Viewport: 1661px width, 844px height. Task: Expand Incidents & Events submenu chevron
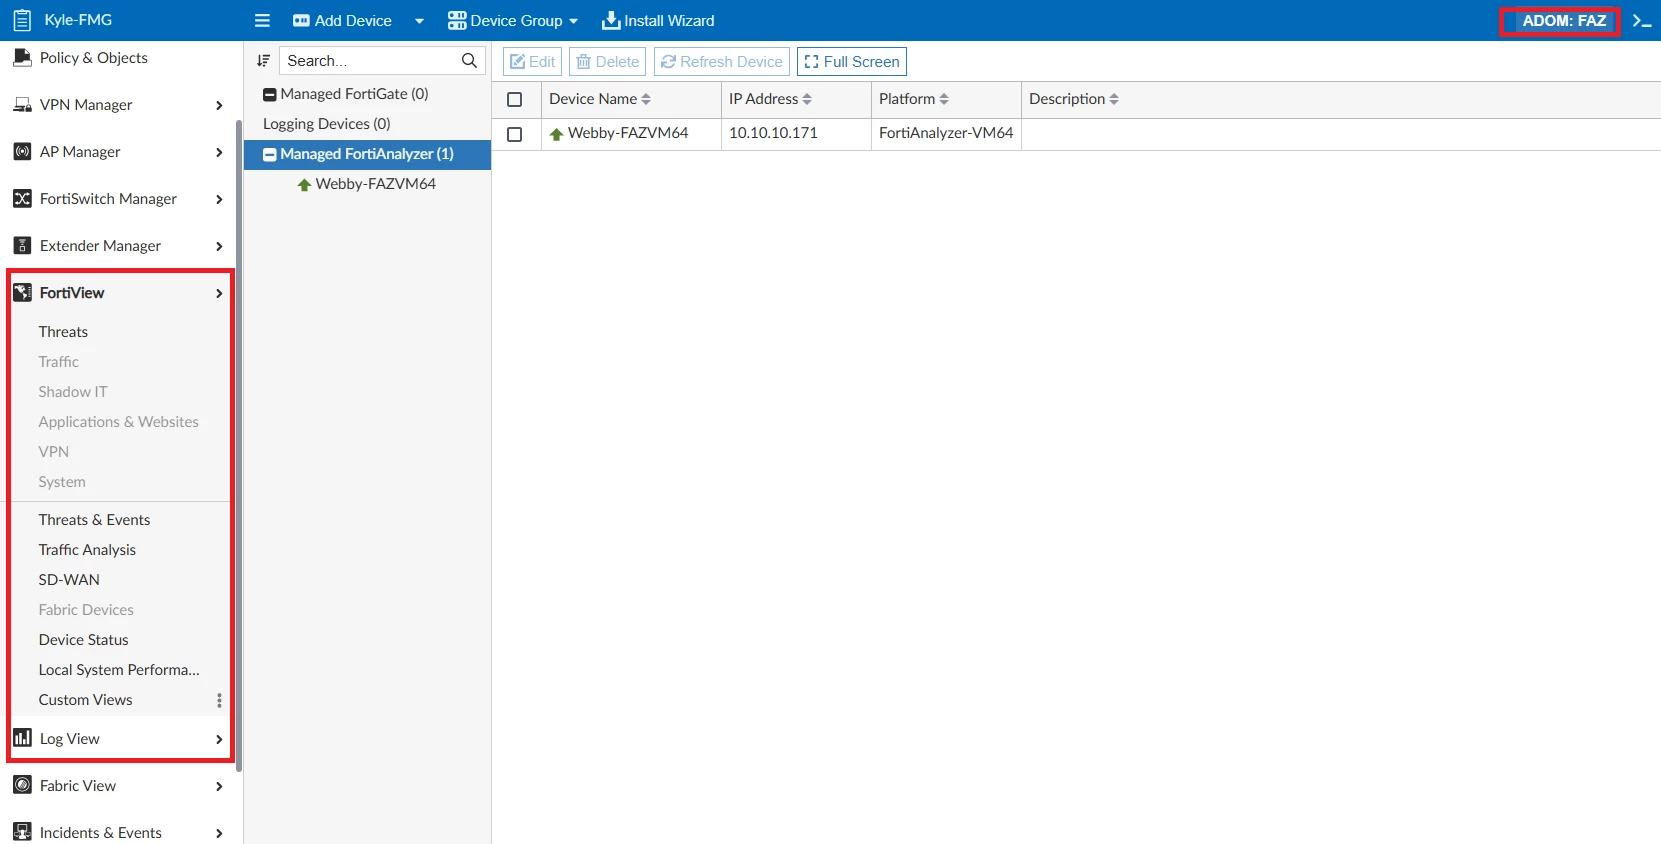pyautogui.click(x=219, y=833)
